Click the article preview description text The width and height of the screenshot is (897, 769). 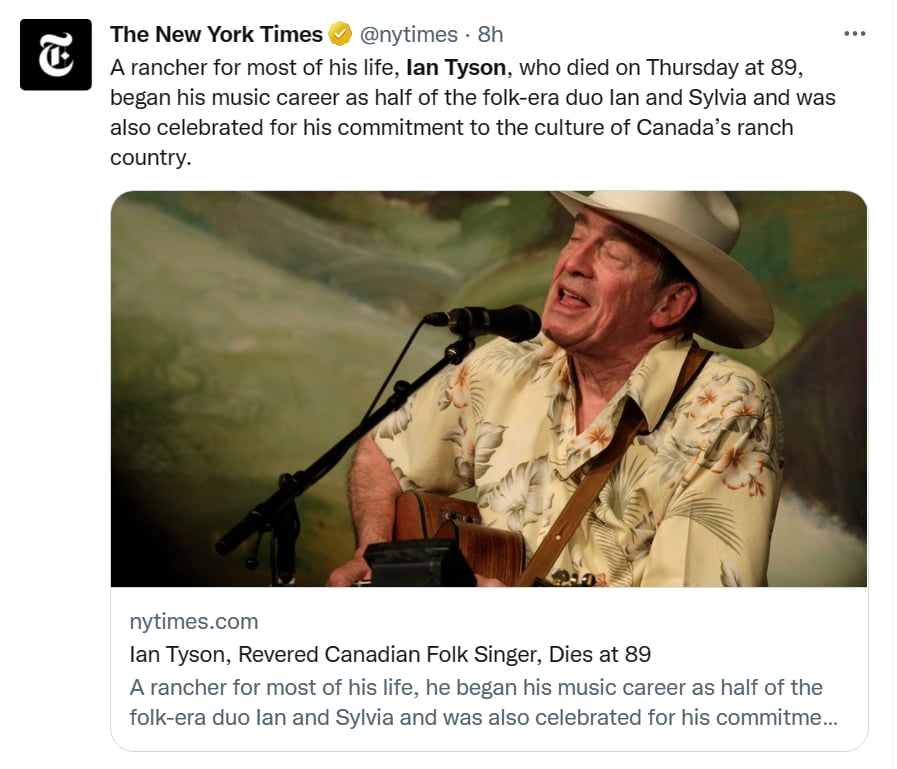tap(483, 702)
